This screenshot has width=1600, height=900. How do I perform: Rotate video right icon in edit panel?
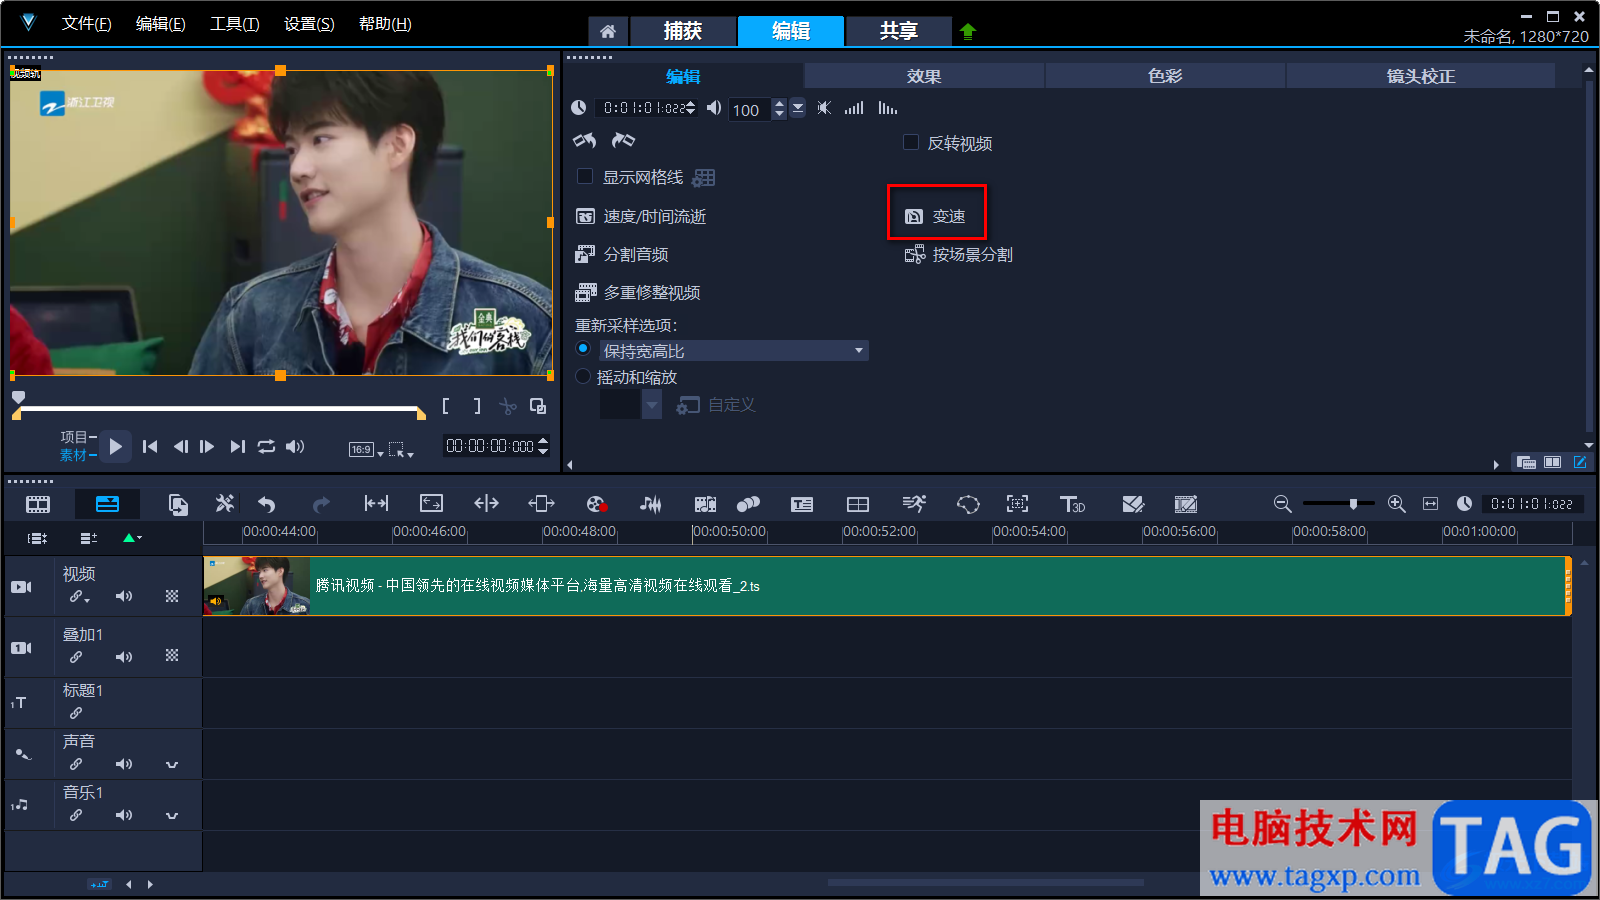(x=623, y=140)
